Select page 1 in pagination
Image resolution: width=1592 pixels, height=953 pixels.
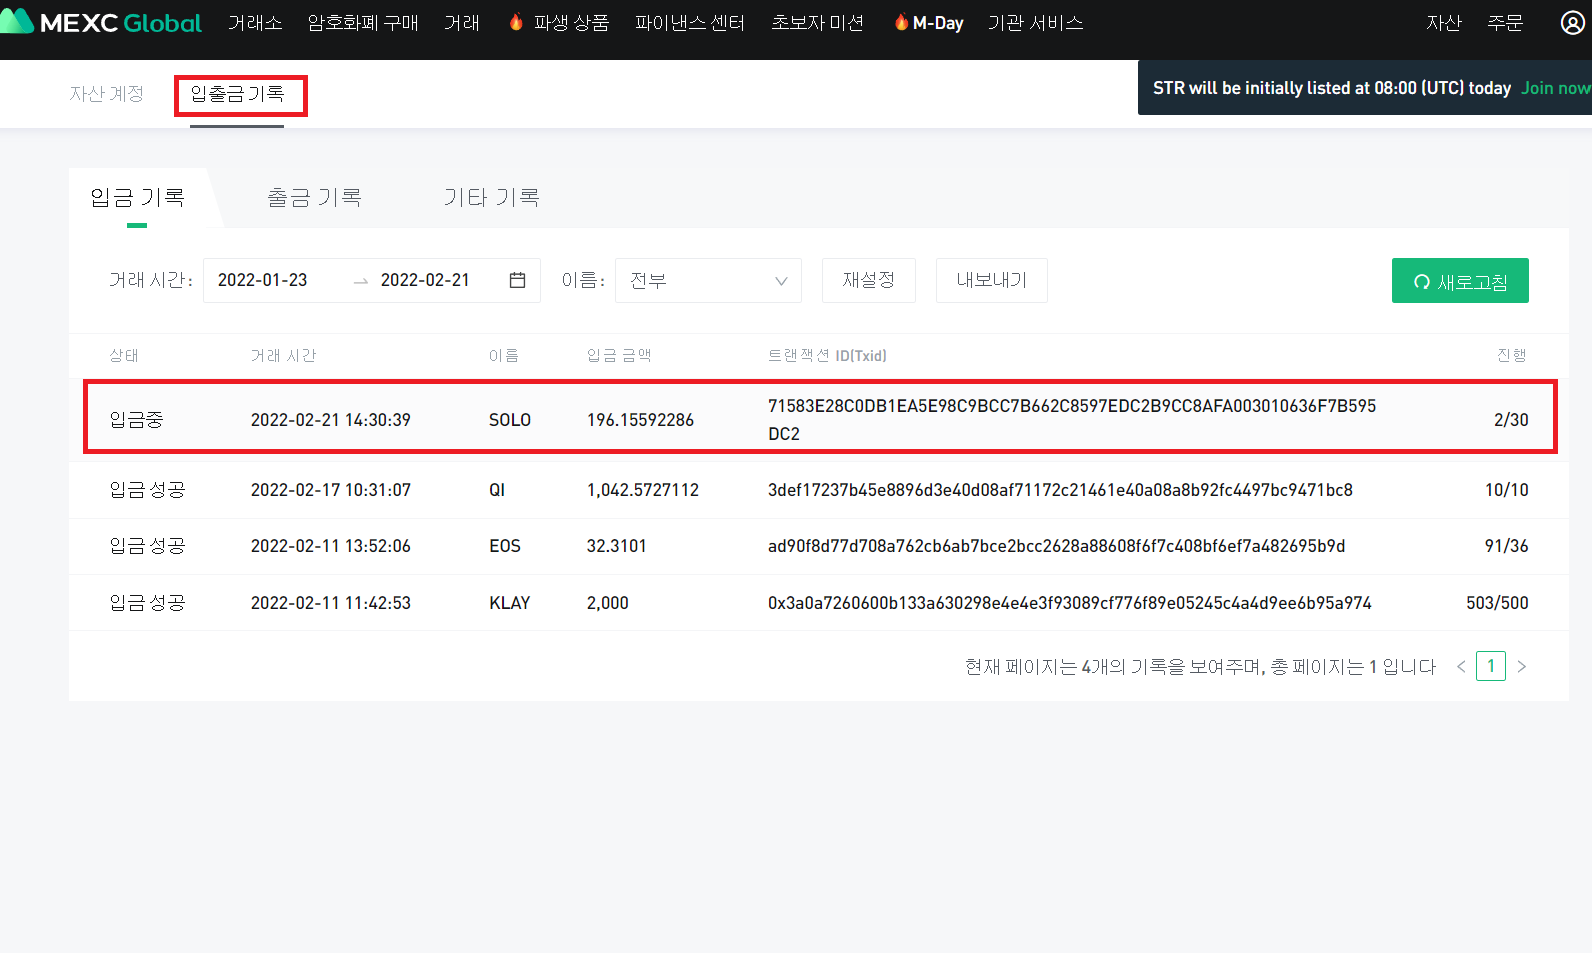coord(1491,666)
